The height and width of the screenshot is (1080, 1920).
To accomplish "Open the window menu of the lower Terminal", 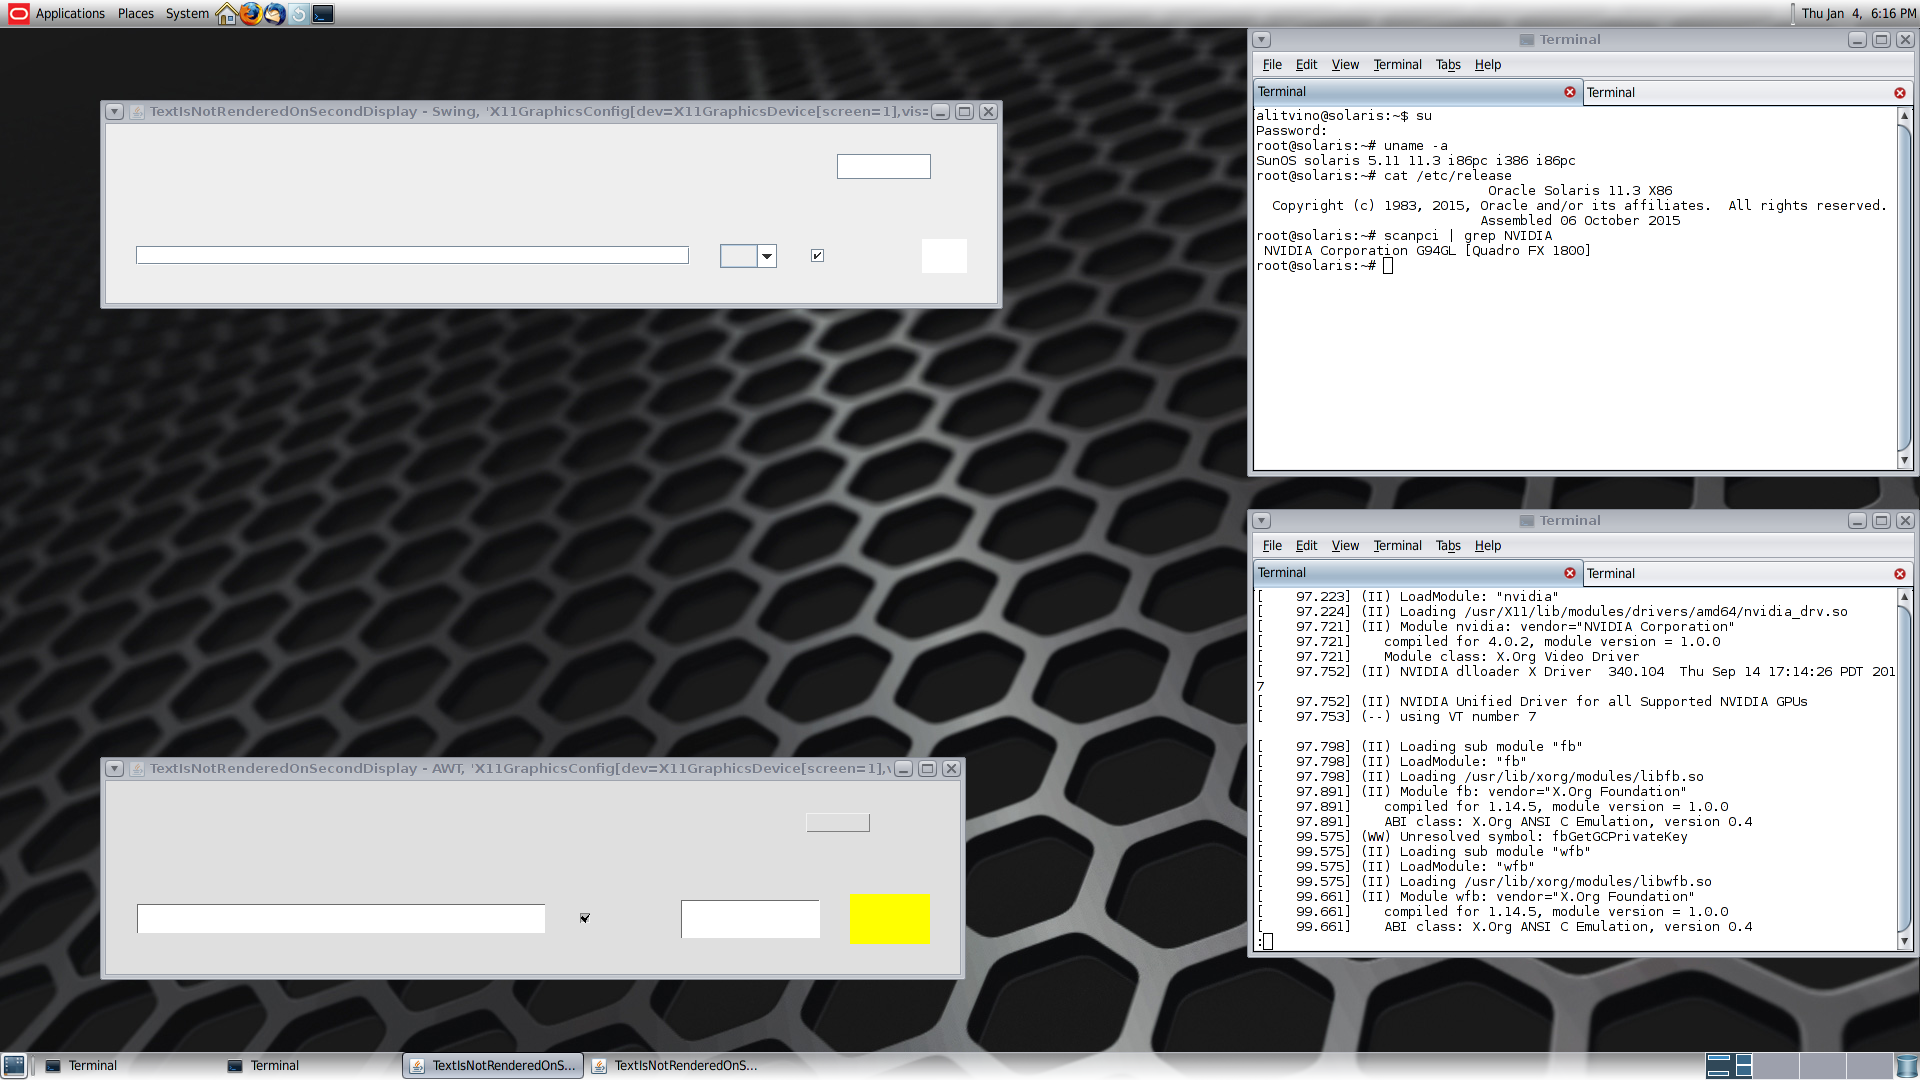I will click(x=1261, y=521).
